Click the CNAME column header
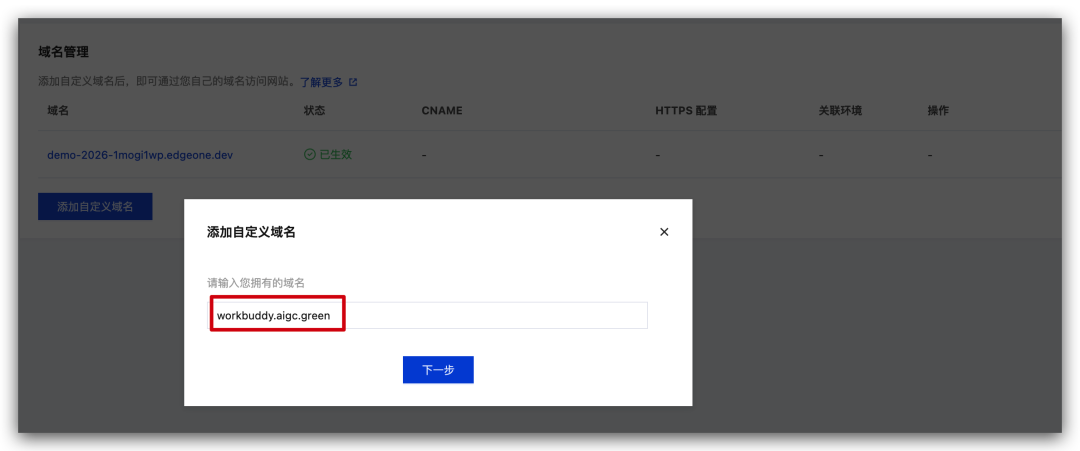Screen dimensions: 1080x451 pyautogui.click(x=442, y=110)
